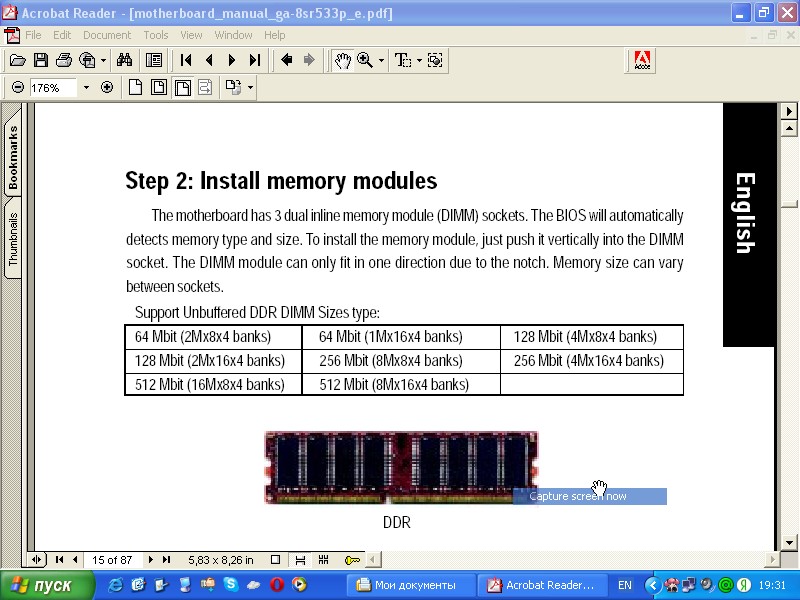The image size is (800, 600).
Task: Go to the next page in the status bar
Action: point(151,560)
